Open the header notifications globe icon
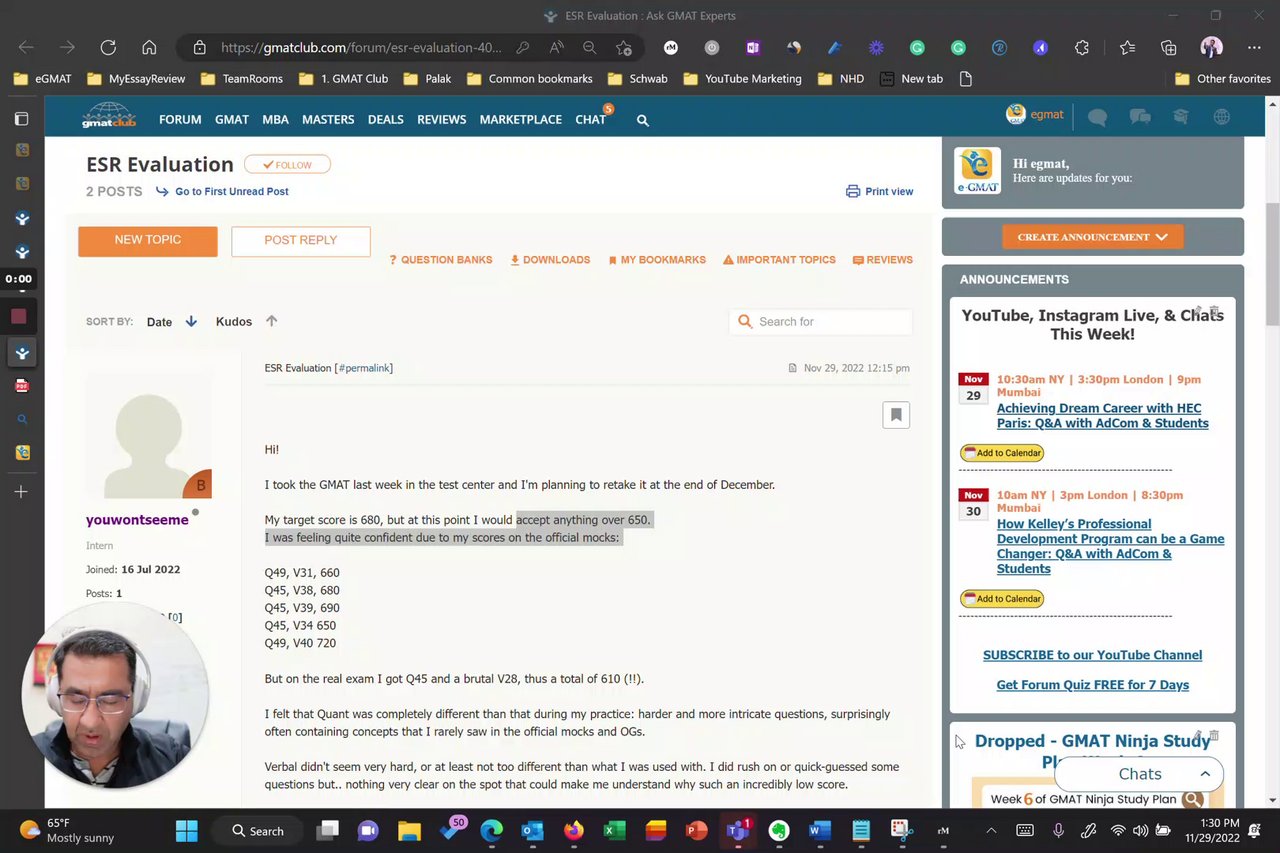Screen dimensions: 1280x853 click(x=1221, y=117)
